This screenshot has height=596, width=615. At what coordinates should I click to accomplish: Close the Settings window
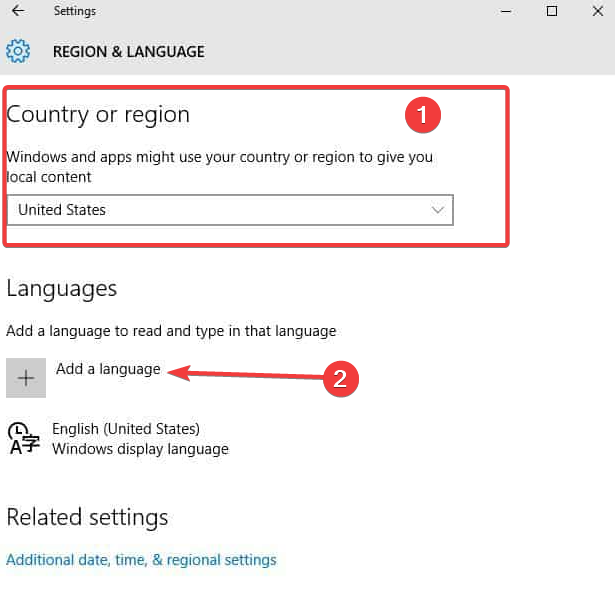point(598,11)
